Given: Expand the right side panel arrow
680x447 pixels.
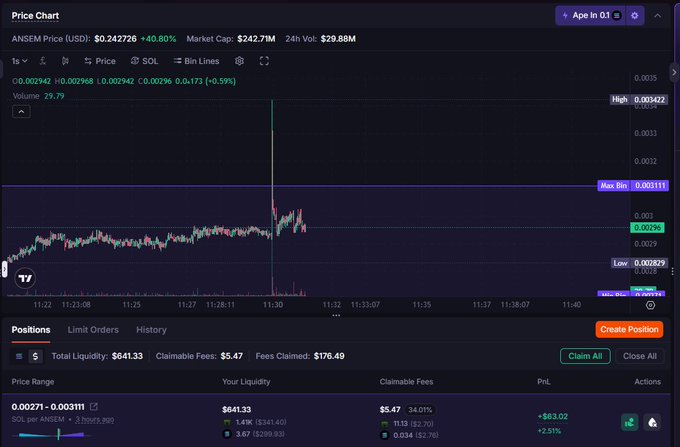Looking at the screenshot, I should pyautogui.click(x=674, y=72).
